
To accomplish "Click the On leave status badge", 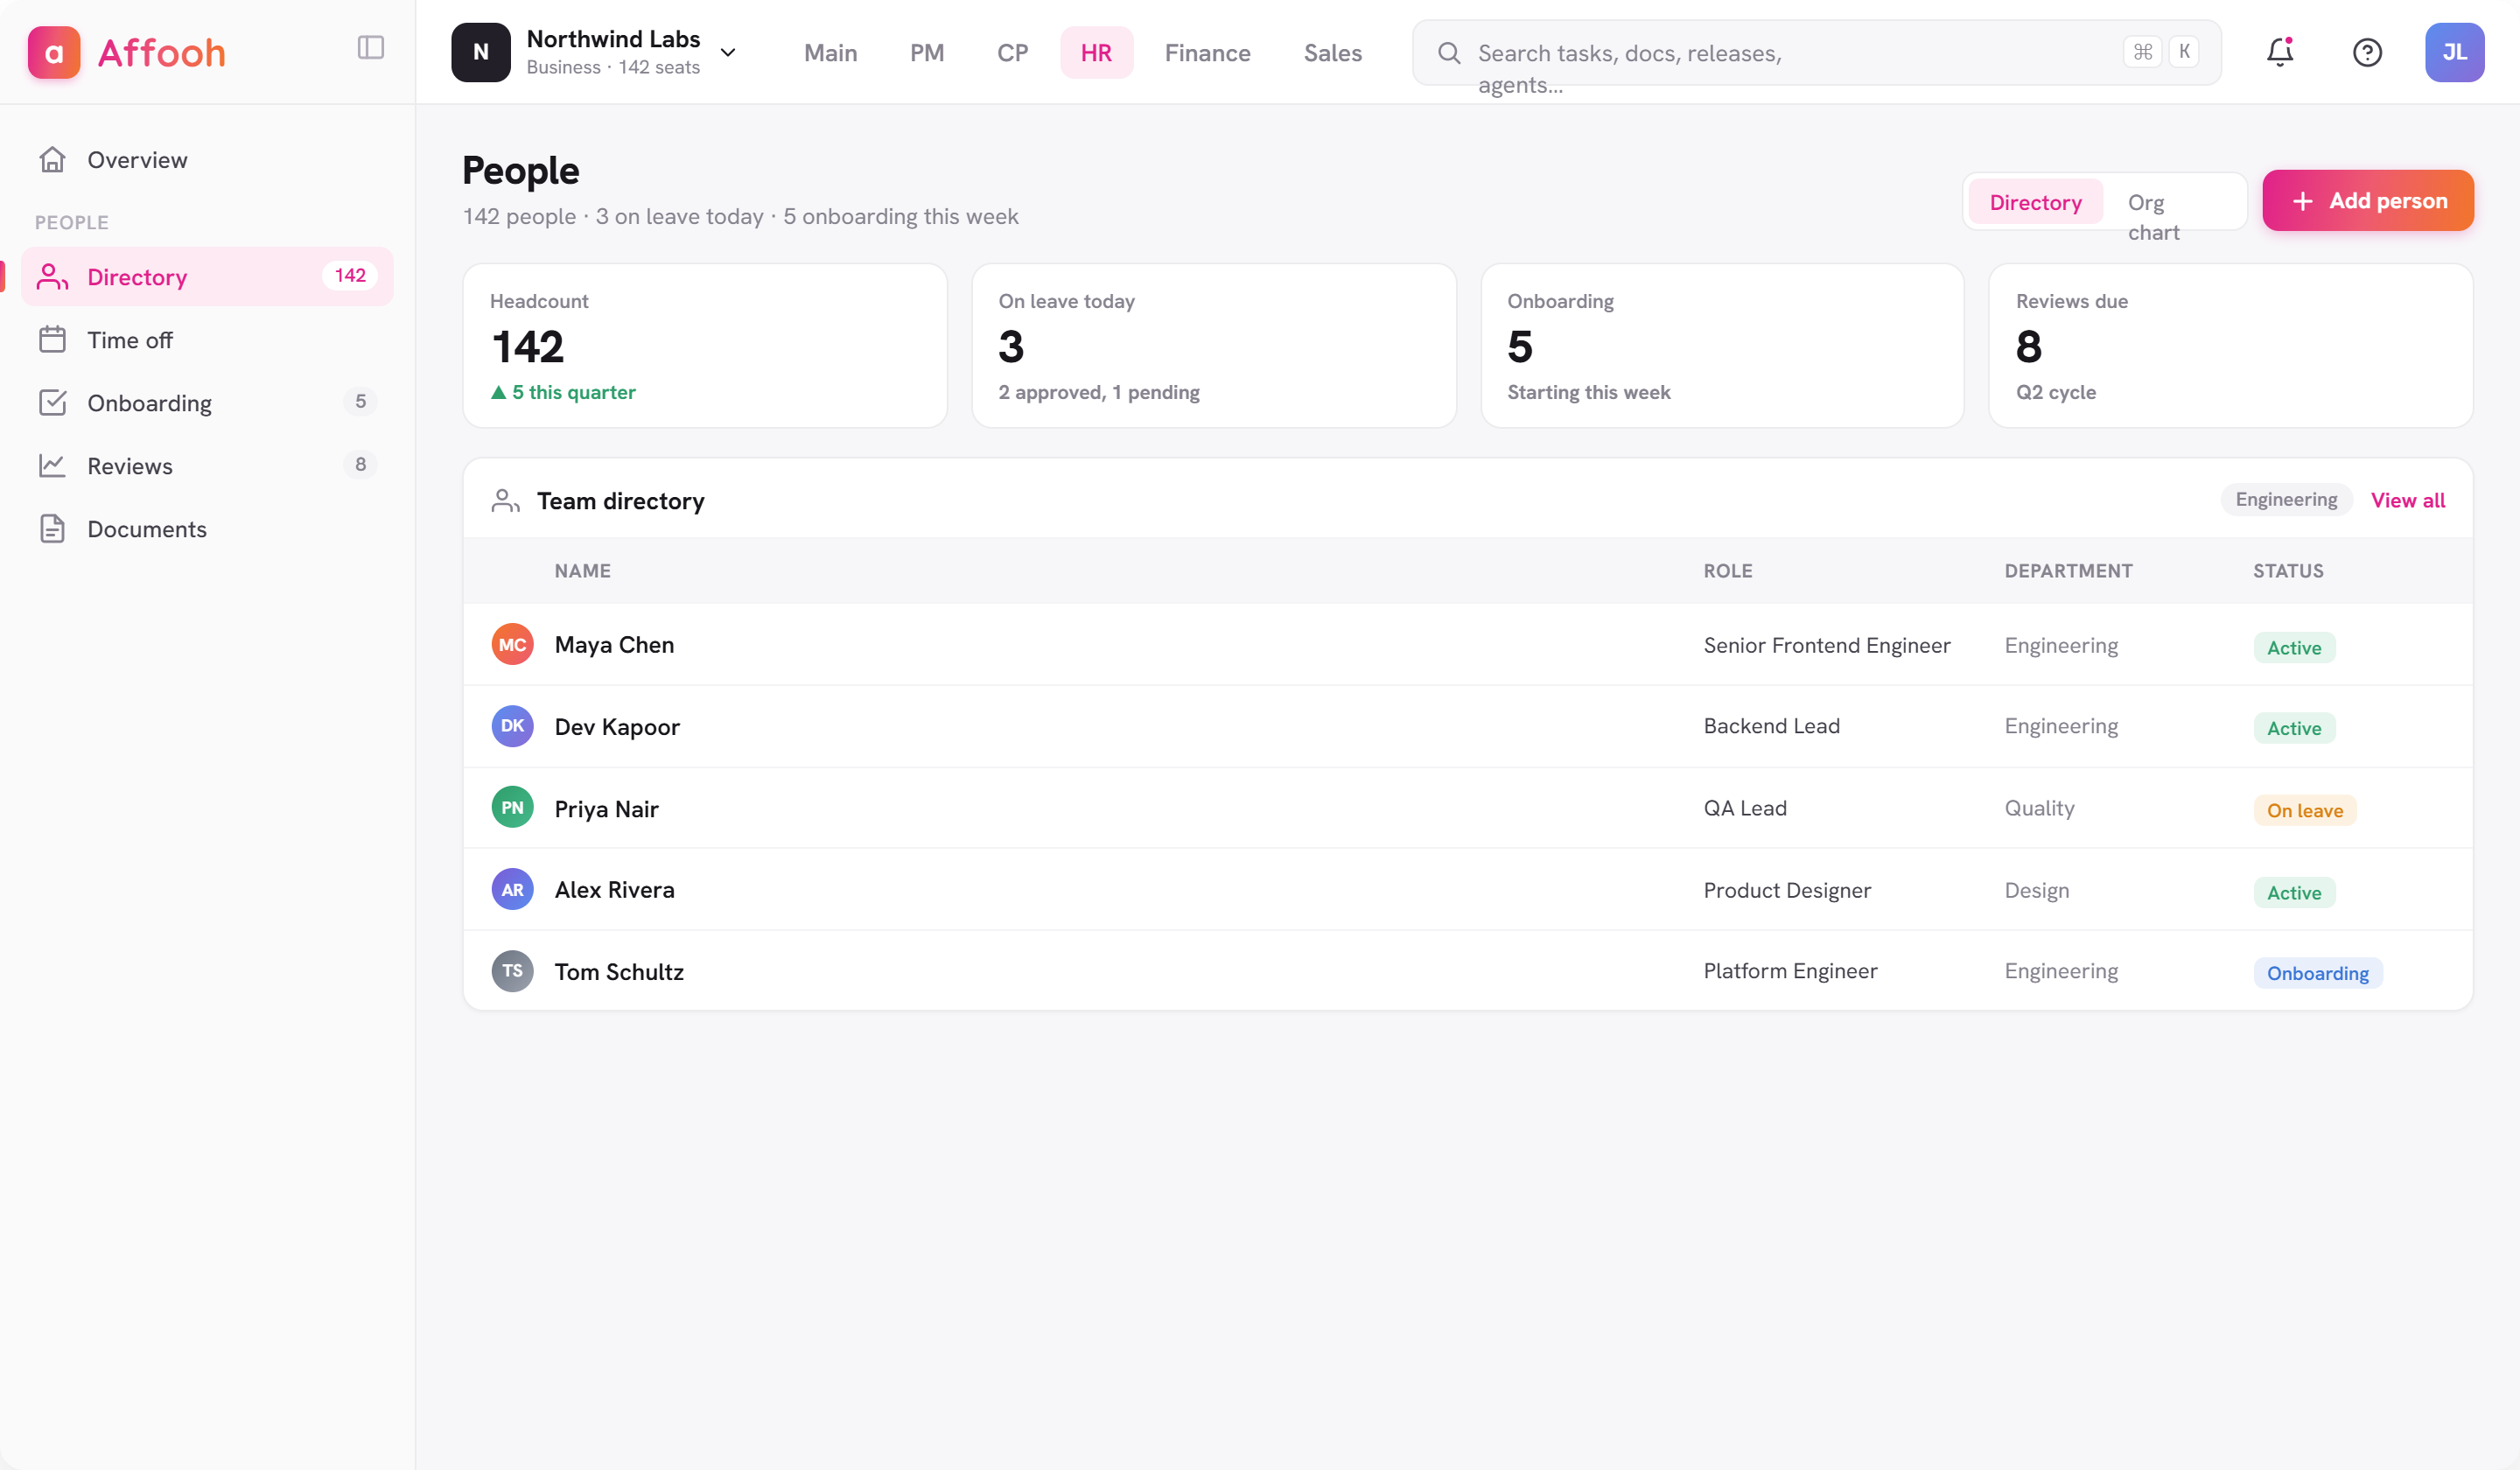I will click(x=2305, y=810).
